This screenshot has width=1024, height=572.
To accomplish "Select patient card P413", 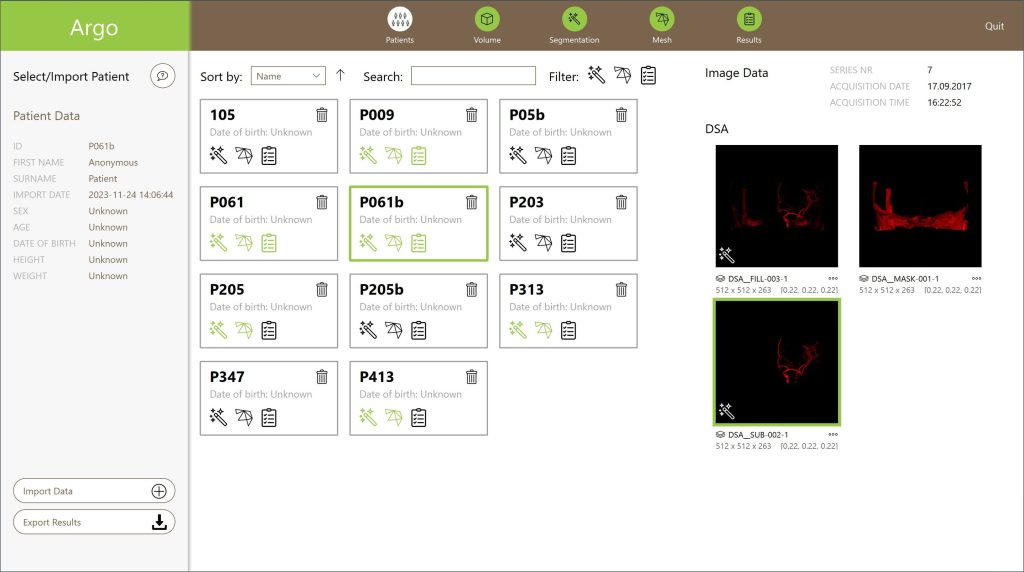I will [419, 398].
